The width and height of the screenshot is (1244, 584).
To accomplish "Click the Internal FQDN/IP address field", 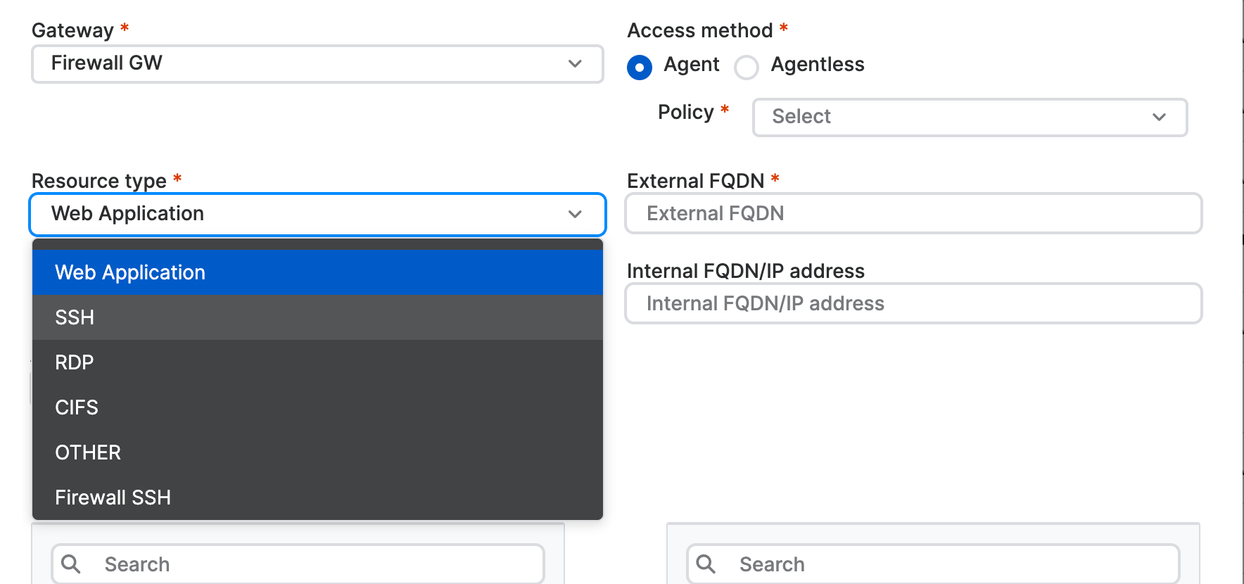I will tap(912, 304).
